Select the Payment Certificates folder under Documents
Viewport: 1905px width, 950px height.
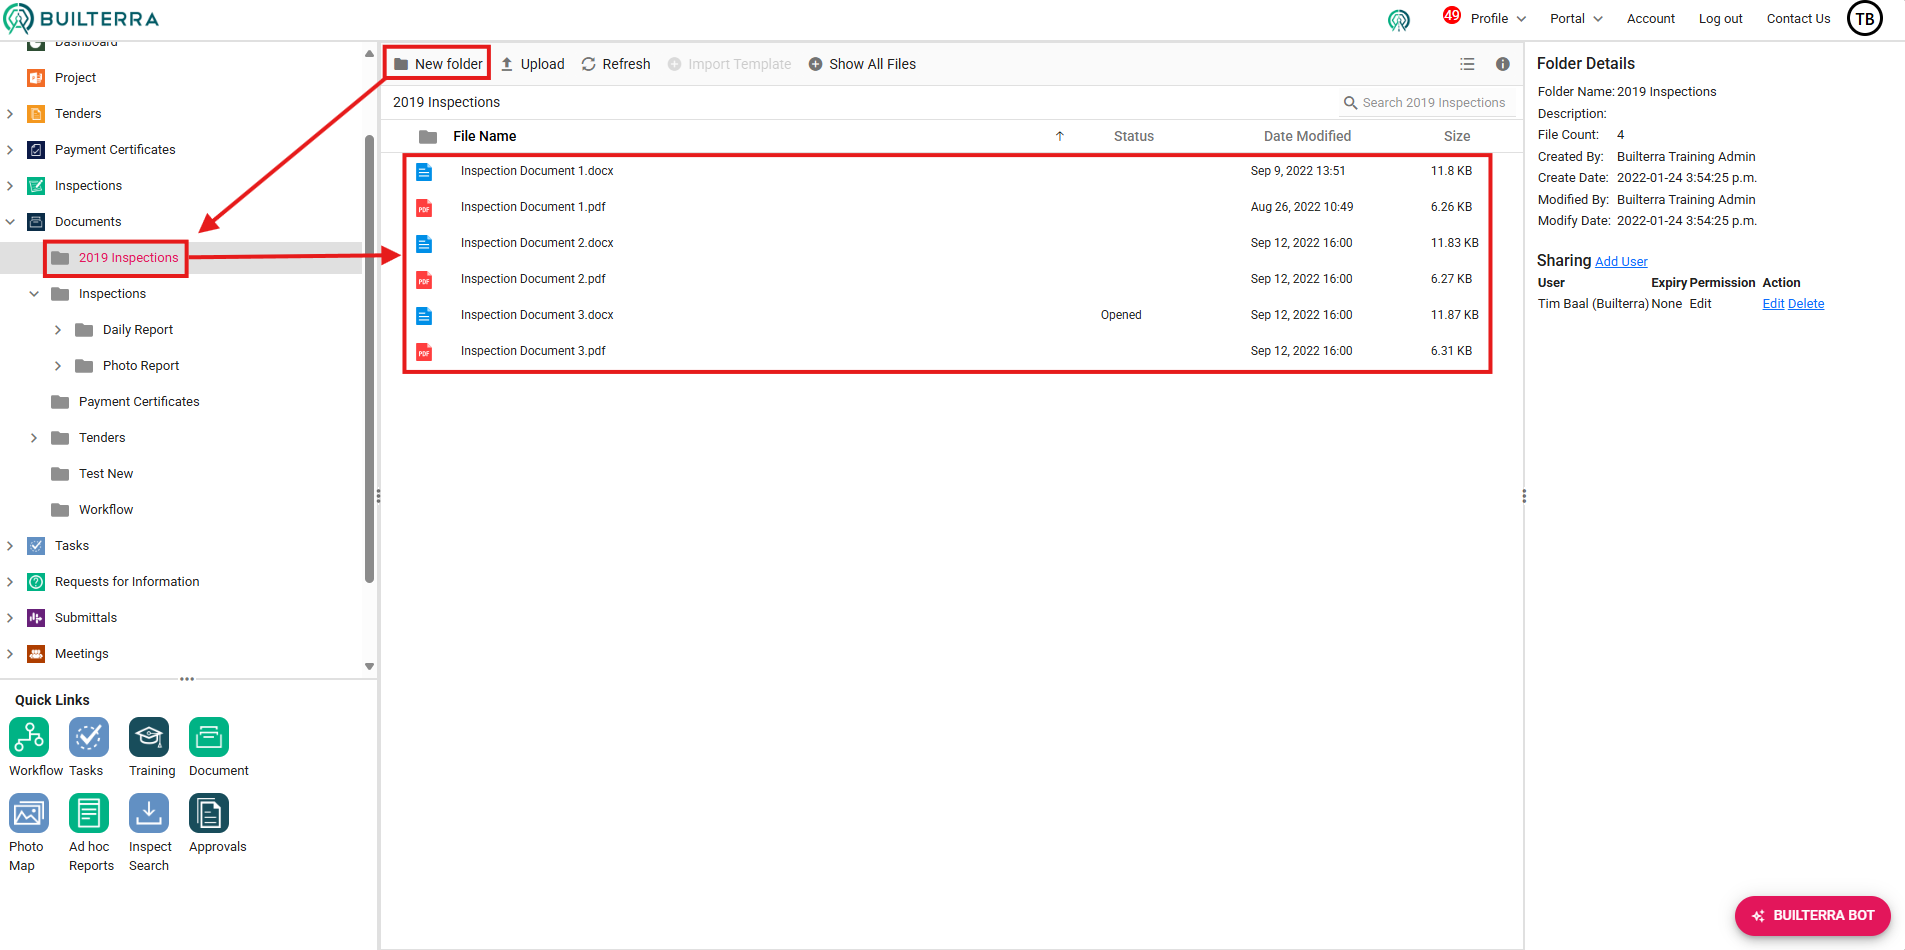pyautogui.click(x=139, y=402)
